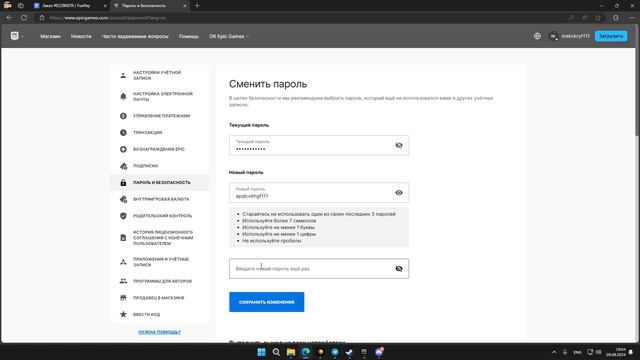Click the star icon next to Ввести код
Screen dimensions: 640x360
[x=123, y=314]
